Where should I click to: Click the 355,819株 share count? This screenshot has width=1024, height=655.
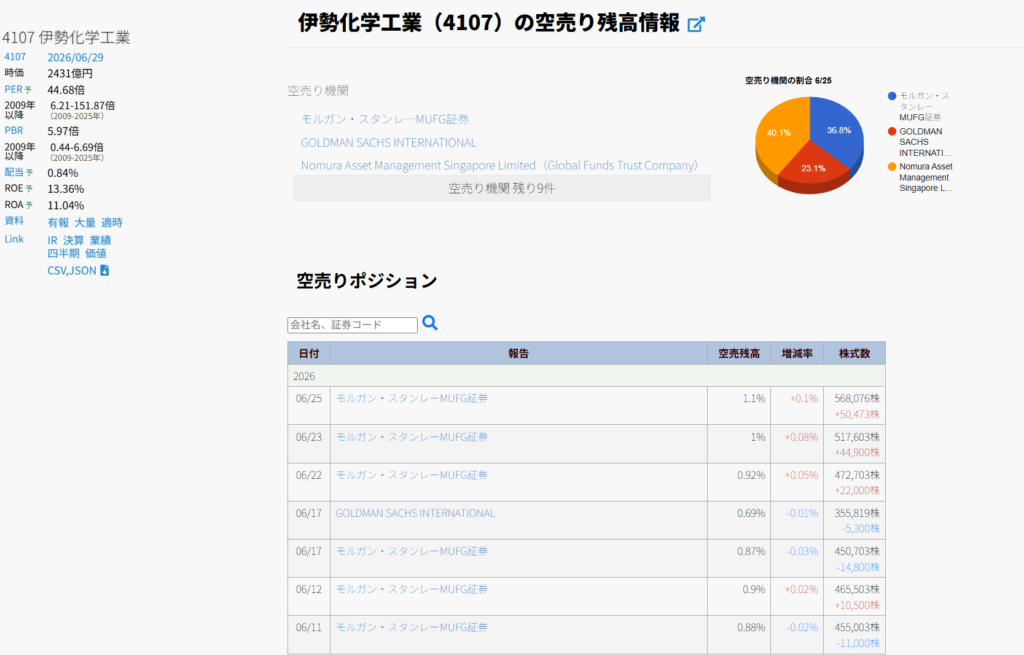[857, 513]
